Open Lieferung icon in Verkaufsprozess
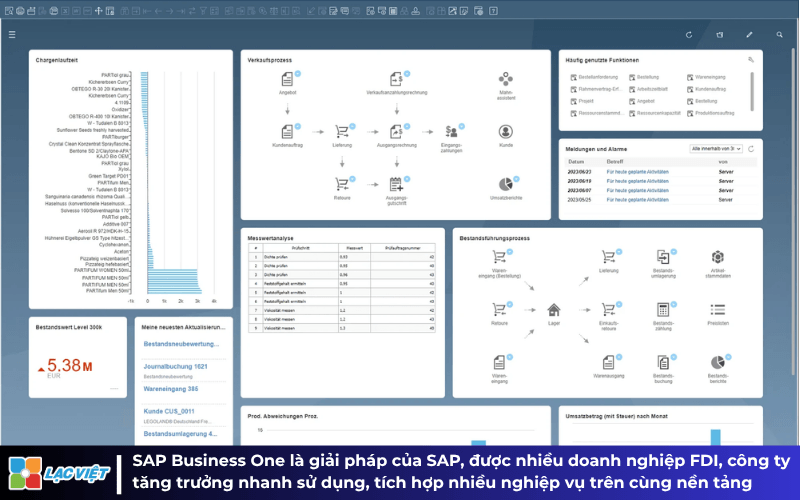Image resolution: width=800 pixels, height=500 pixels. [x=342, y=132]
